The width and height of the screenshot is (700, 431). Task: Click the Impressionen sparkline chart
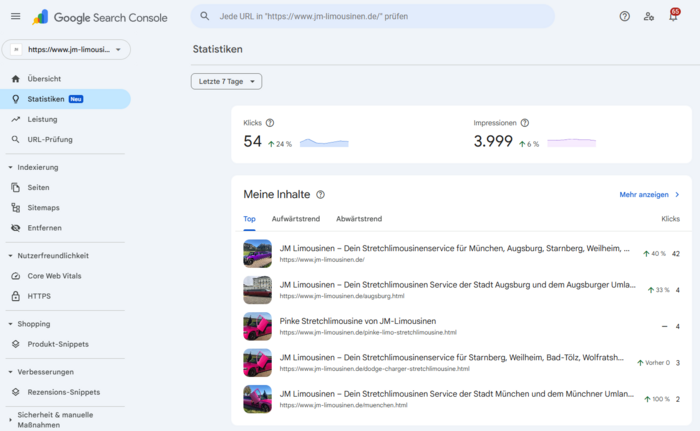[571, 142]
